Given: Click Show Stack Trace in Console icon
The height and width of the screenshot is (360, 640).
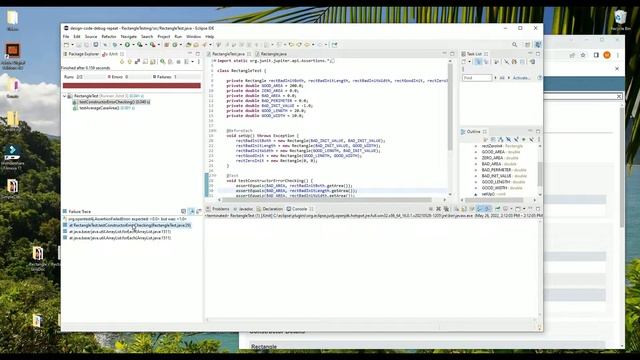Looking at the screenshot, I should pyautogui.click(x=183, y=211).
